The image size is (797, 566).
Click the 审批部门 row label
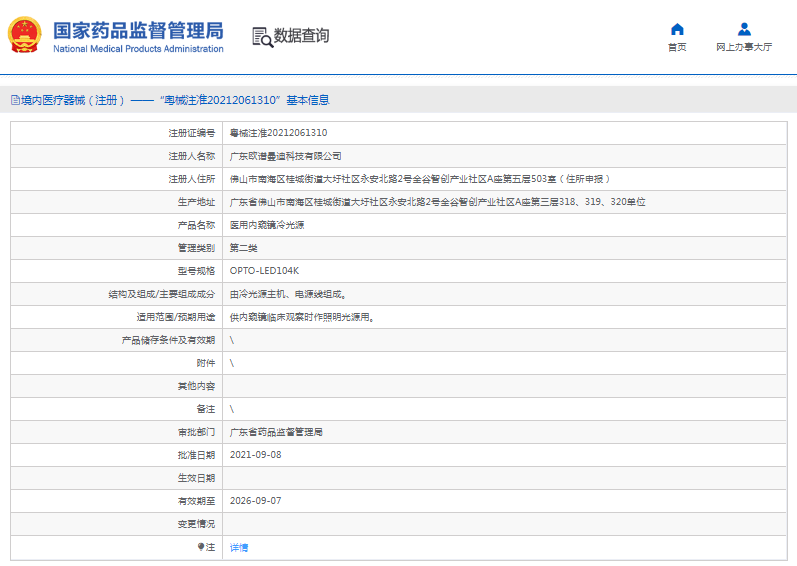196,432
